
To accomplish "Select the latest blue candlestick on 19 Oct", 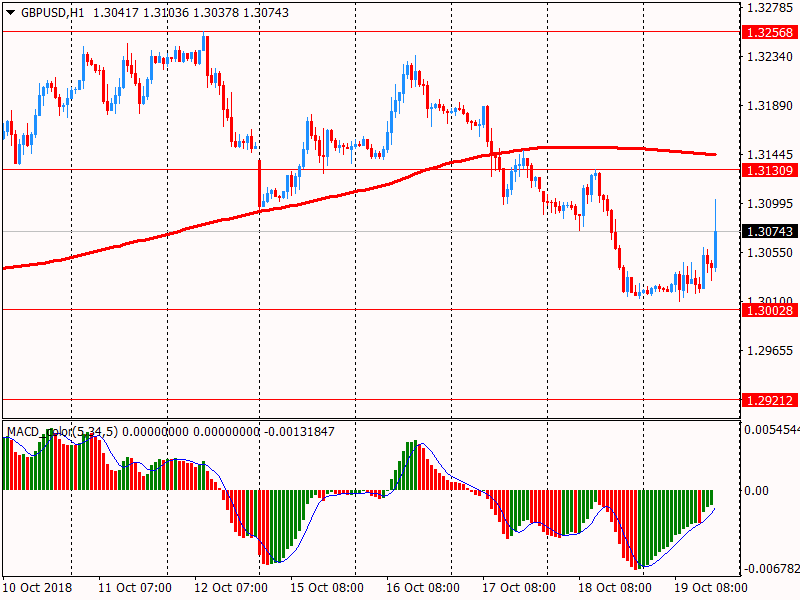I will click(x=716, y=249).
